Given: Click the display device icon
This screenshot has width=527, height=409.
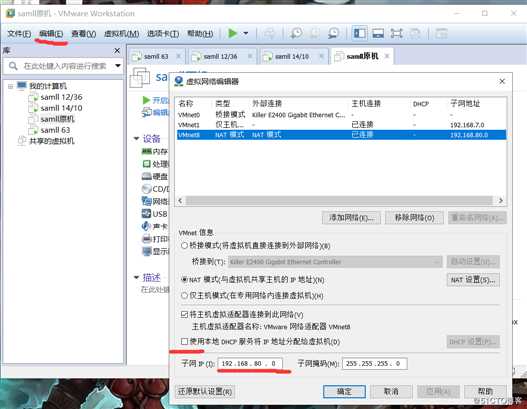Looking at the screenshot, I should point(147,251).
